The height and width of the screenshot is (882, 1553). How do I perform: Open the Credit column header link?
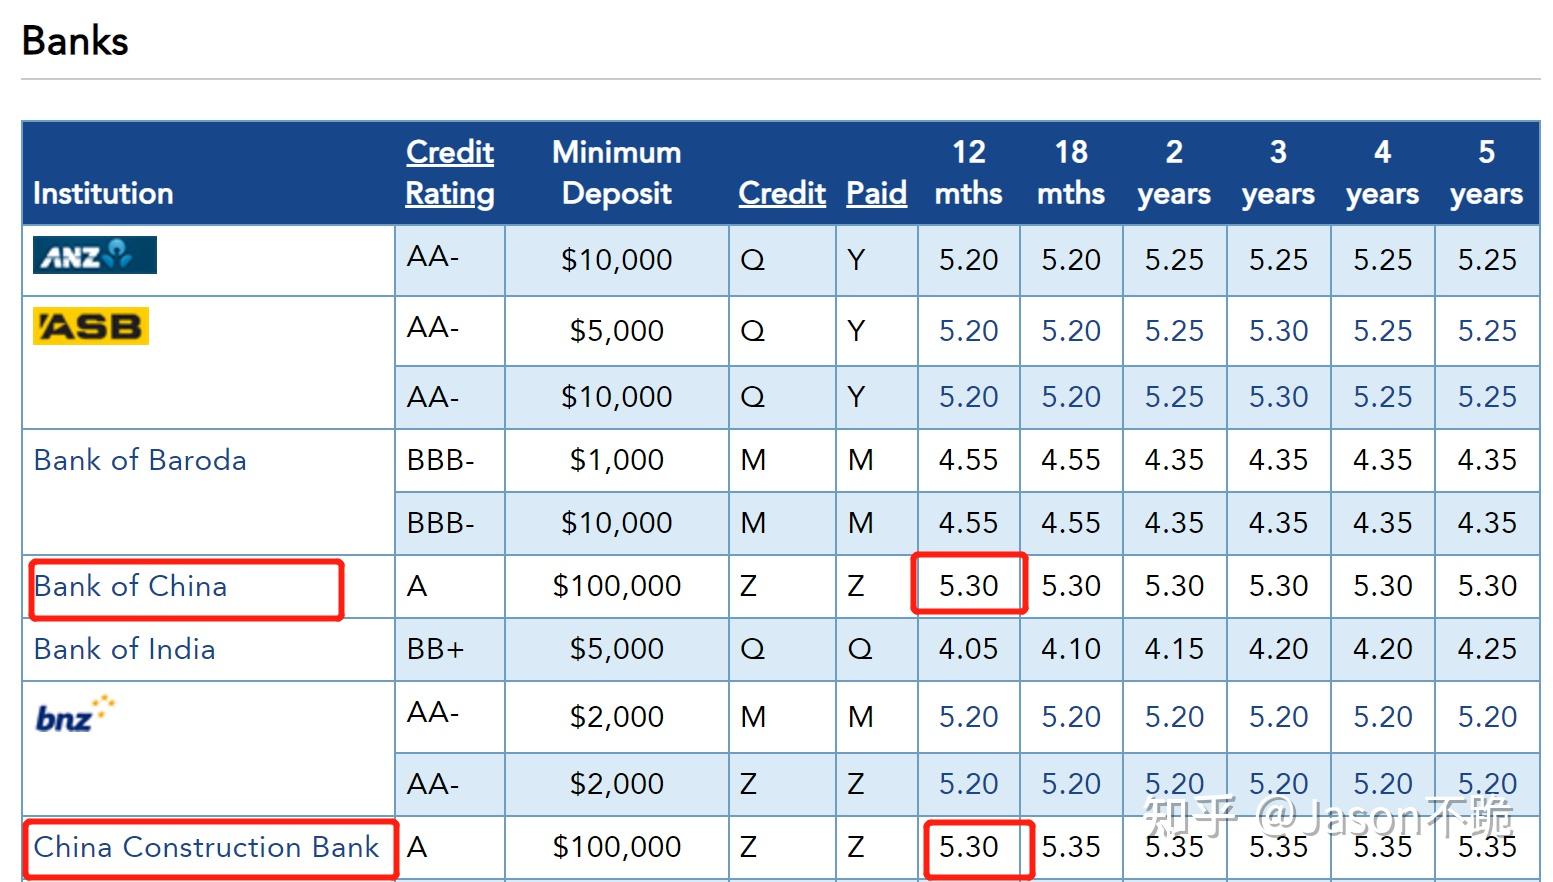(782, 193)
